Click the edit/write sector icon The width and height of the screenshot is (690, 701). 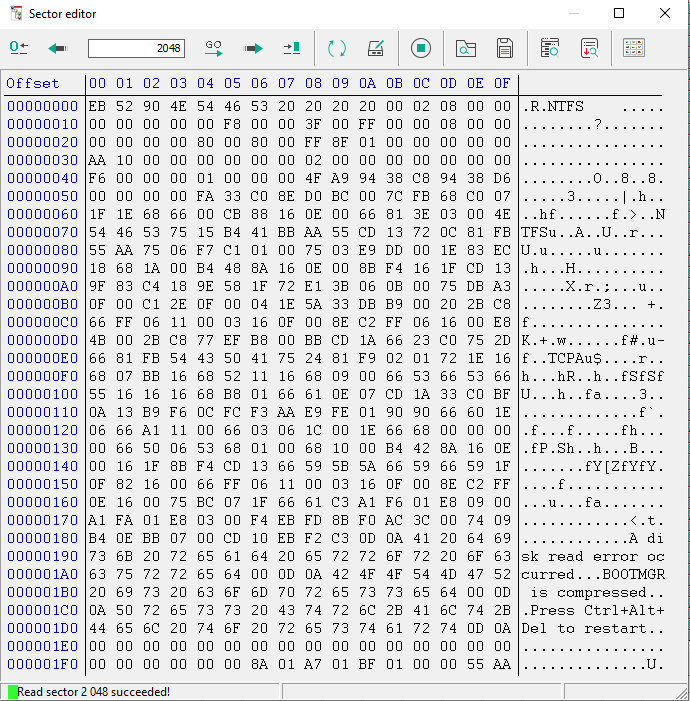point(376,48)
